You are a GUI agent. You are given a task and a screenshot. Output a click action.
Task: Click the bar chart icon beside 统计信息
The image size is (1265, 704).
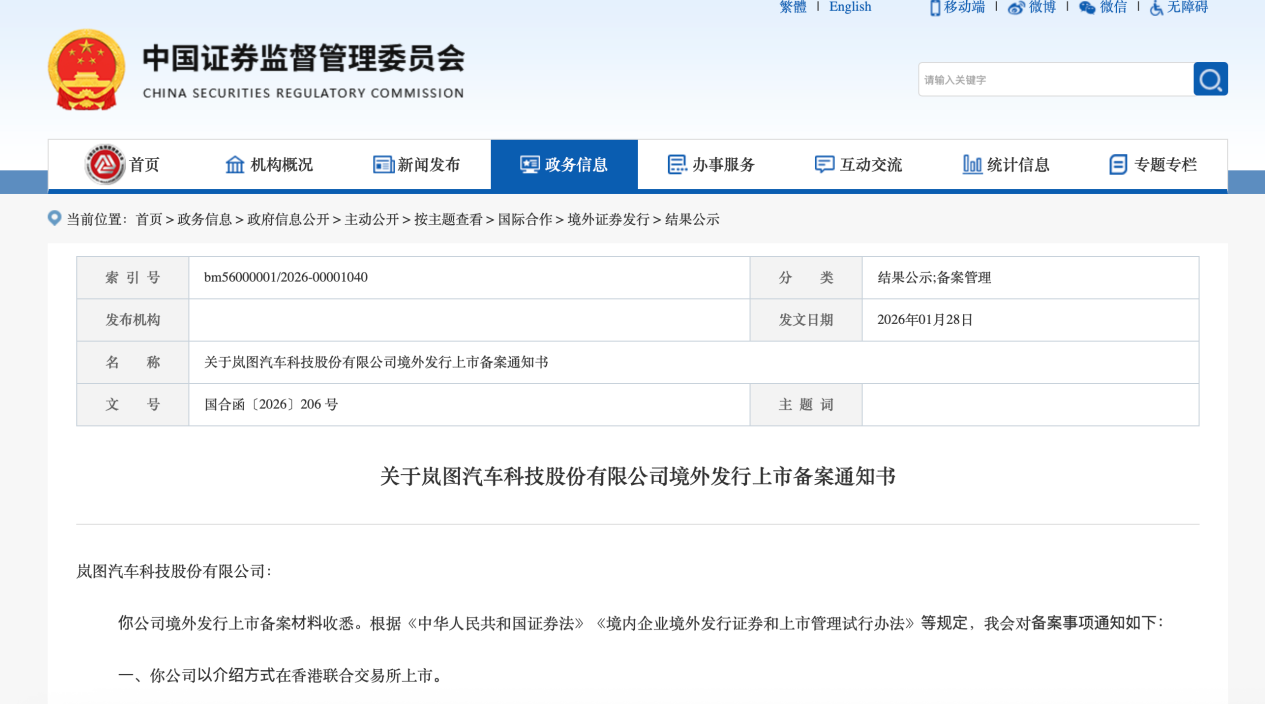click(x=971, y=163)
